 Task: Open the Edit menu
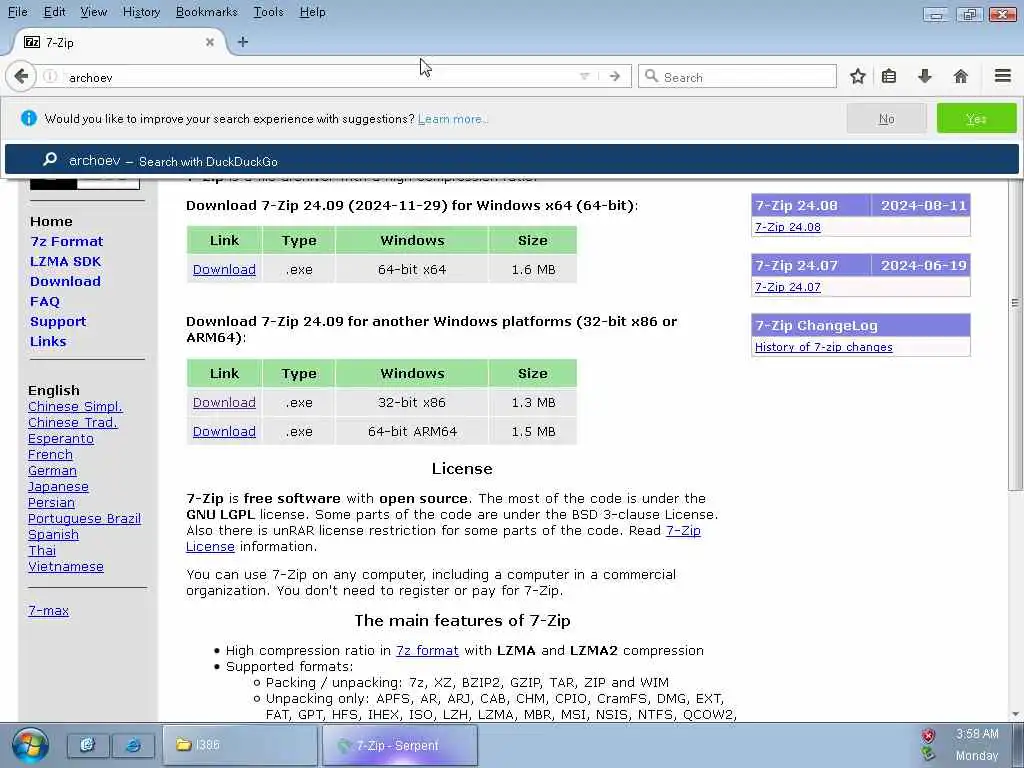[x=54, y=12]
